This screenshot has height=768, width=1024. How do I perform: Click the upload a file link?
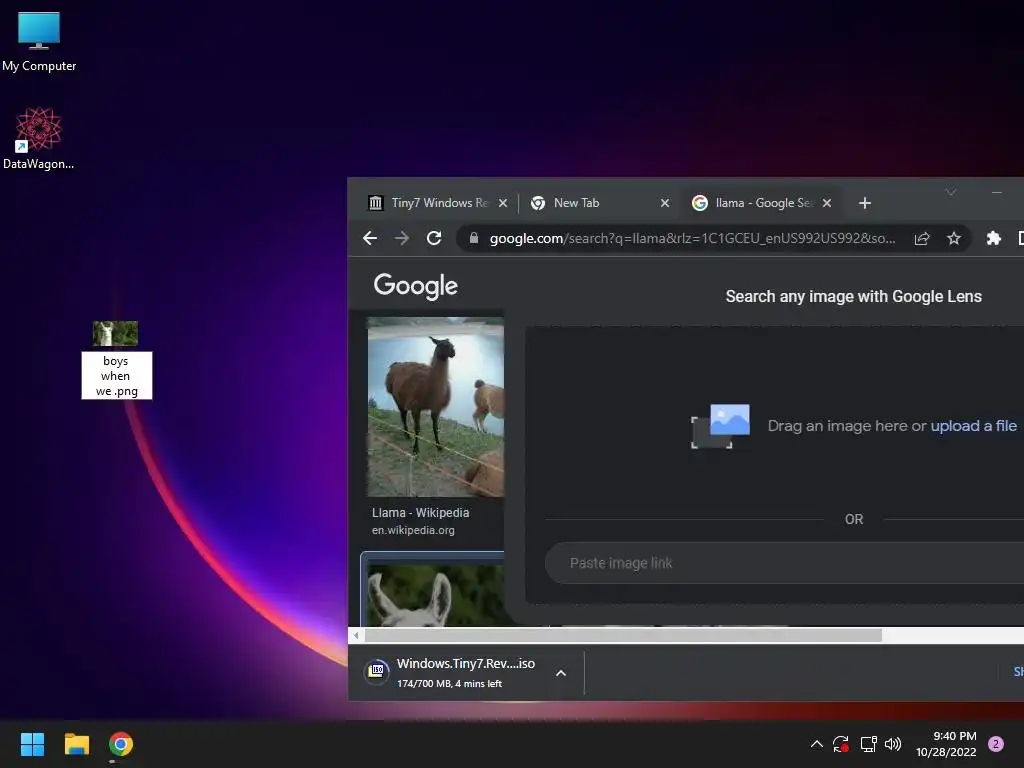click(973, 426)
